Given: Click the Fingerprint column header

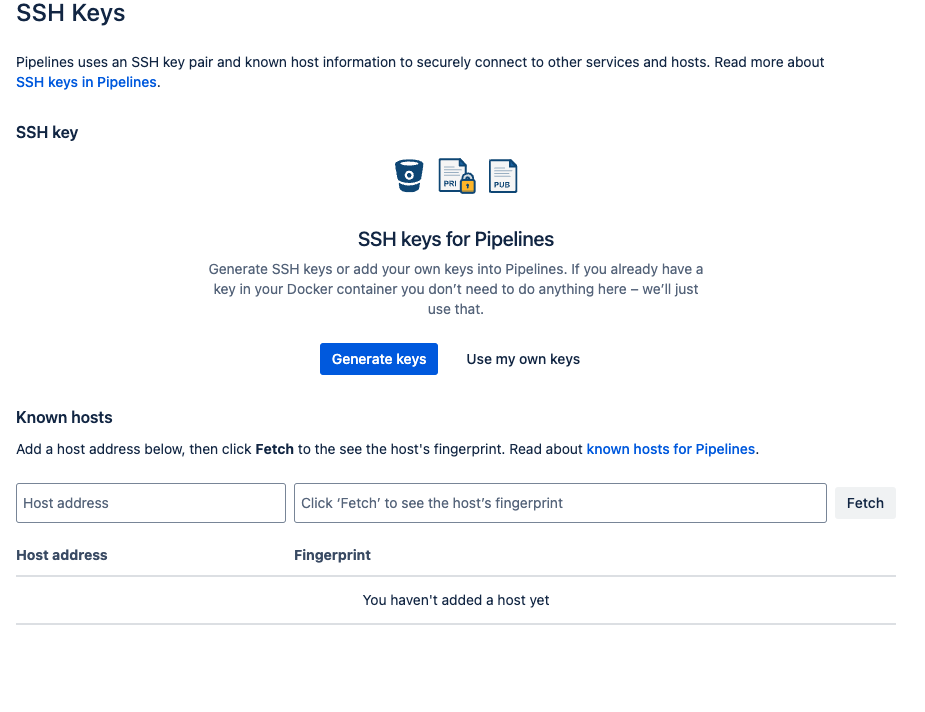Looking at the screenshot, I should (x=332, y=554).
